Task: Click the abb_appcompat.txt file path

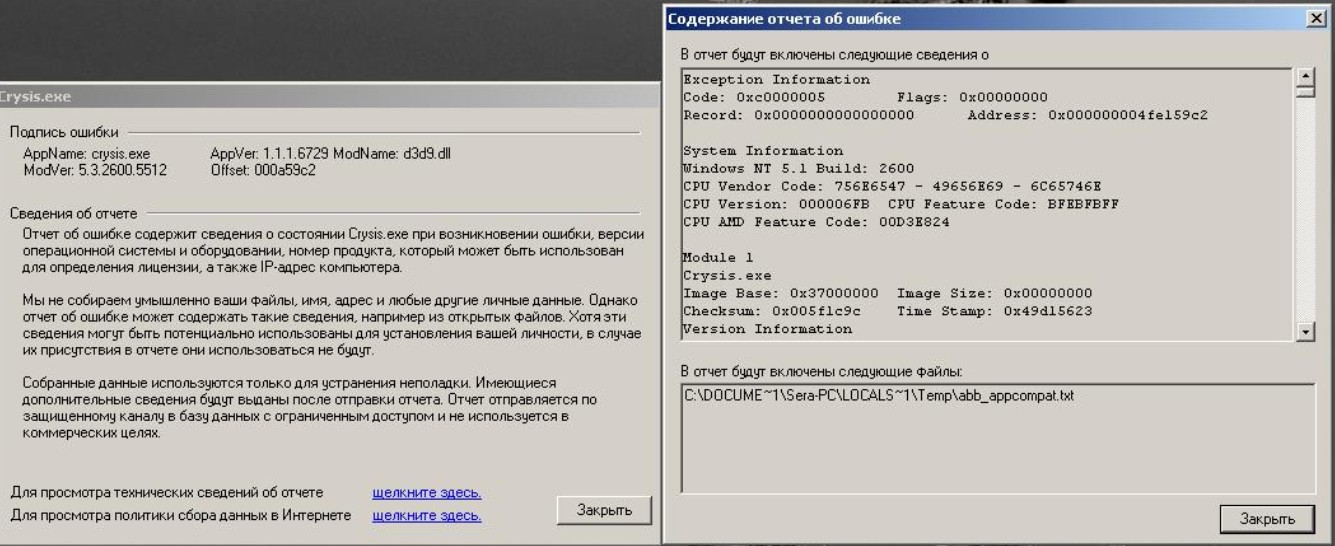Action: point(878,396)
